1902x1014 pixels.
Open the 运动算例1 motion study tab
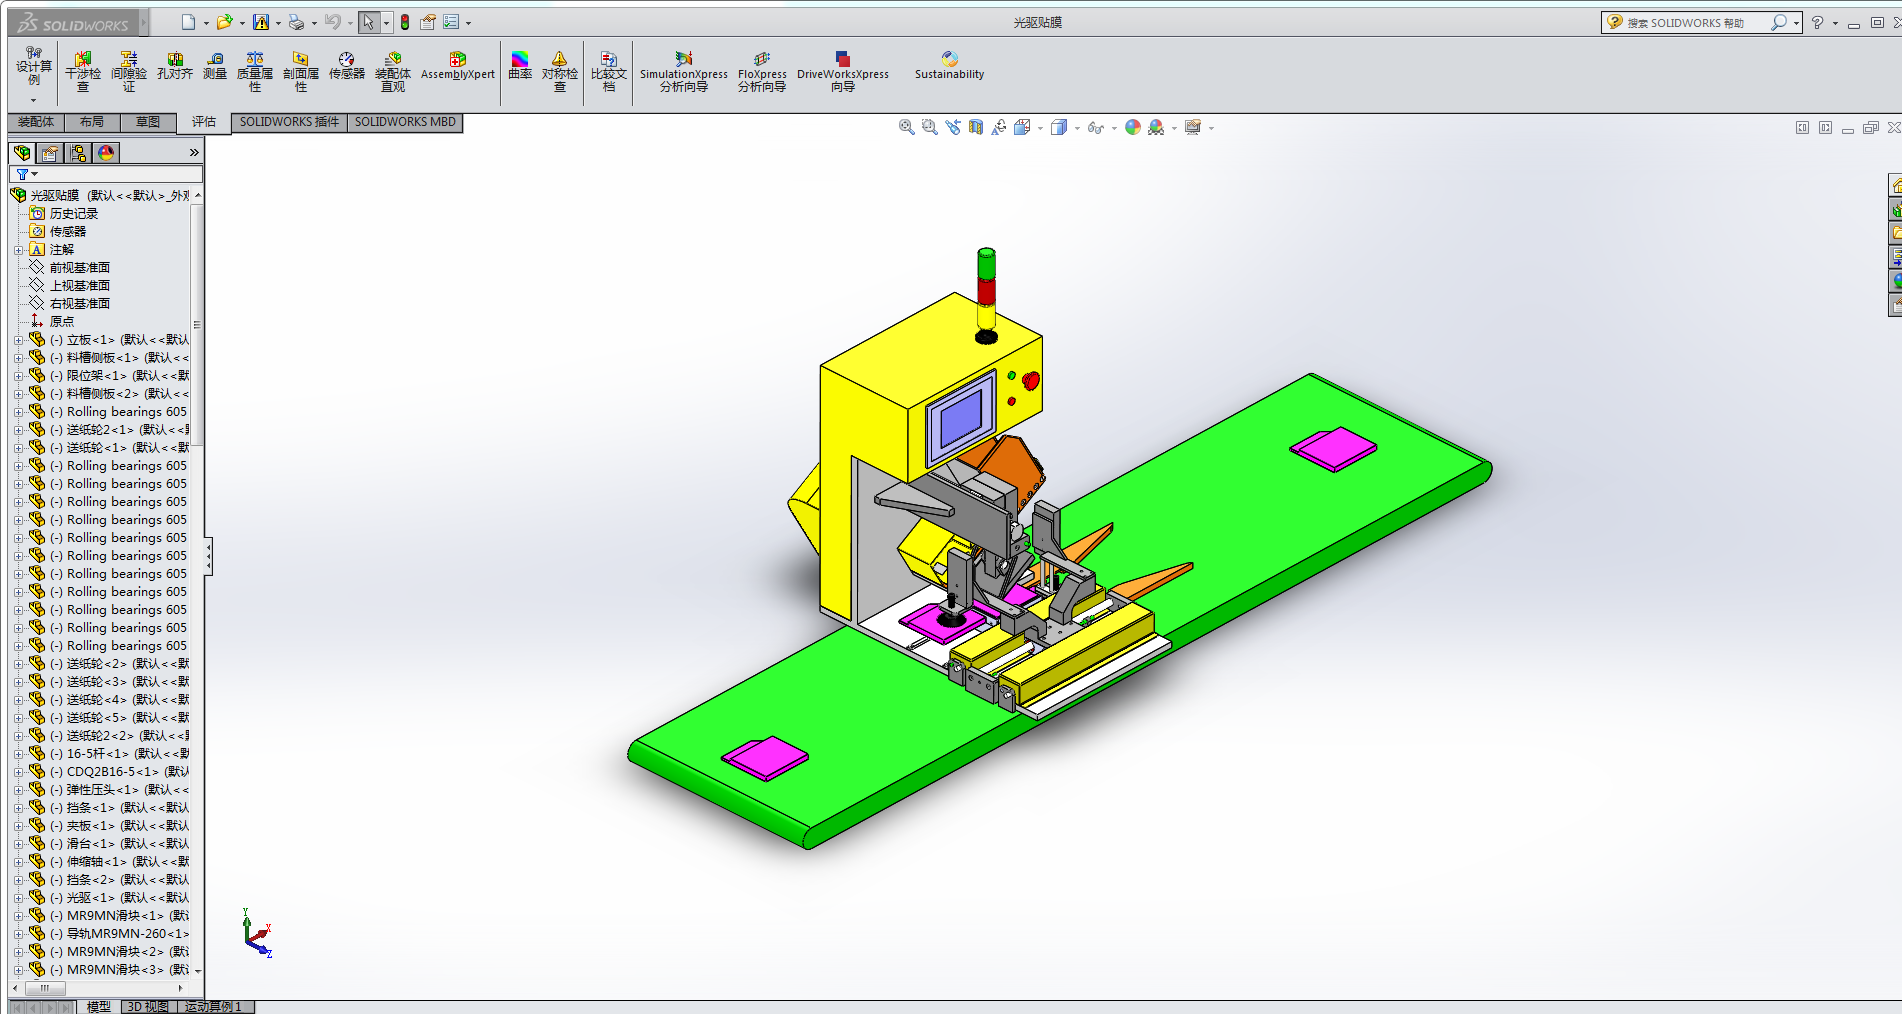[213, 1006]
